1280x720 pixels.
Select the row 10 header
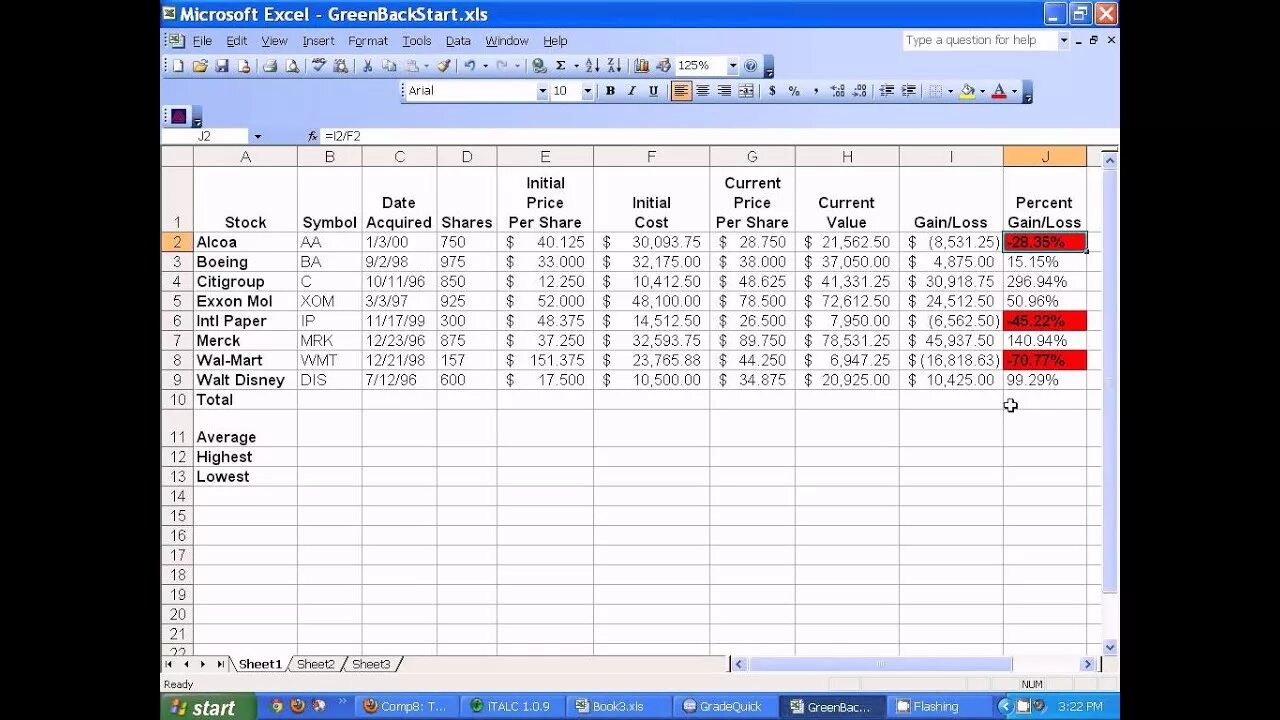click(x=177, y=400)
